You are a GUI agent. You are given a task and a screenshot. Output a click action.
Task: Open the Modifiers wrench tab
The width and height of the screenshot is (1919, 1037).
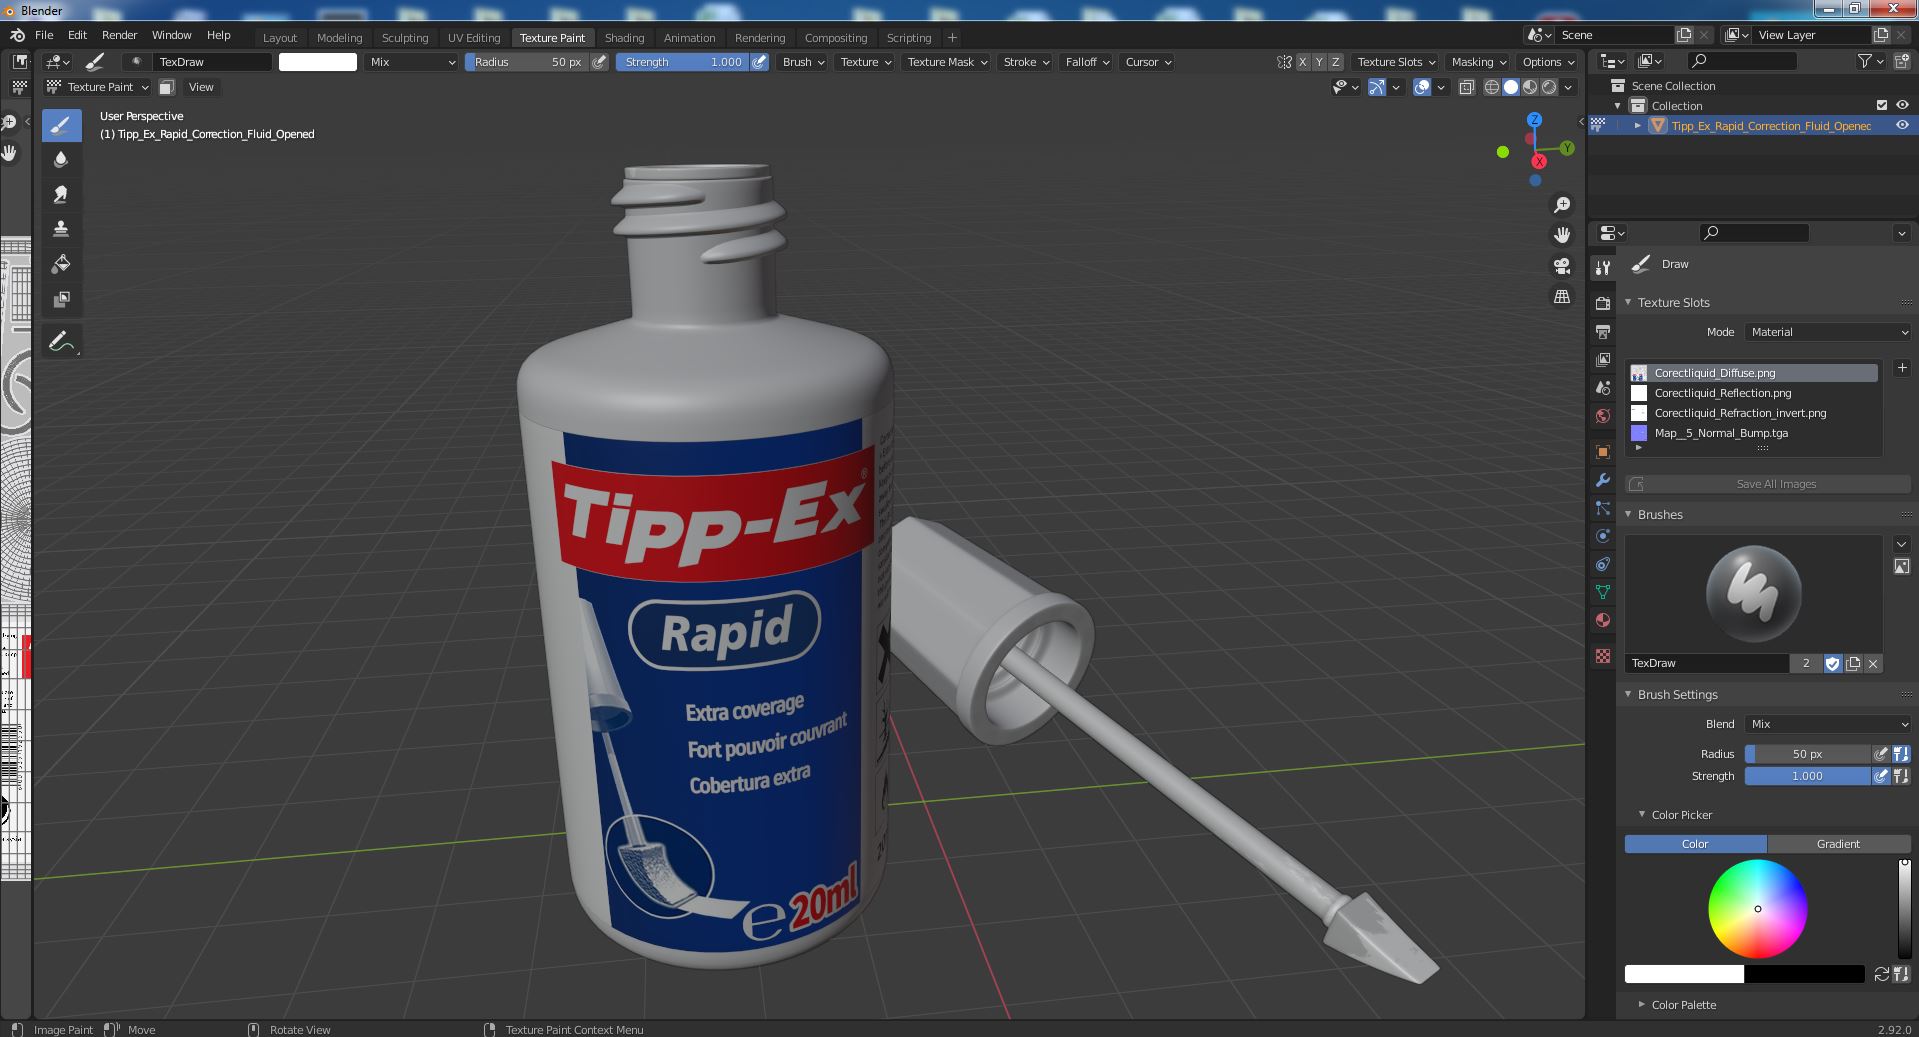coord(1603,480)
